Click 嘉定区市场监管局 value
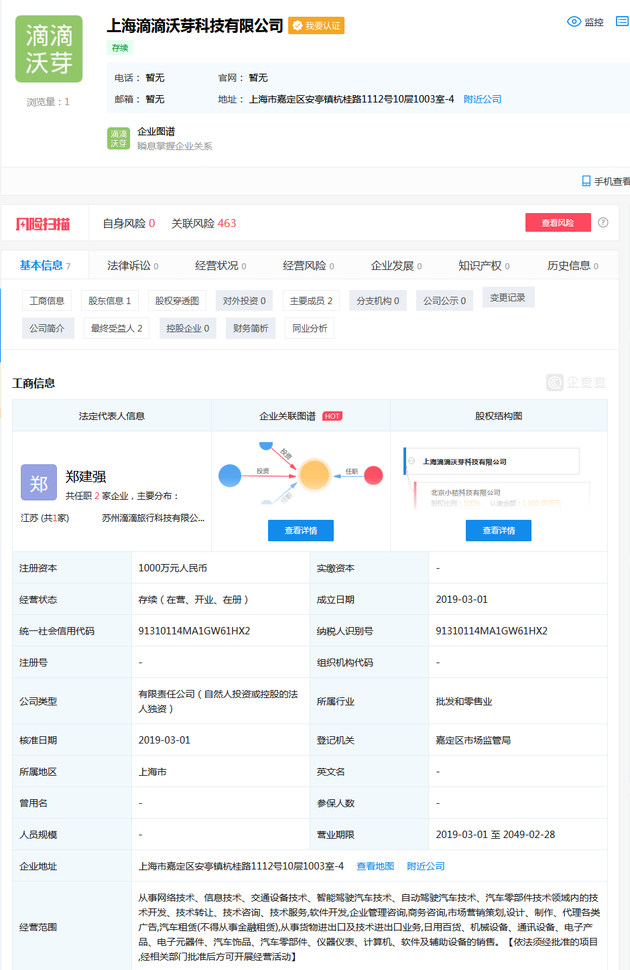This screenshot has height=970, width=630. pyautogui.click(x=473, y=740)
